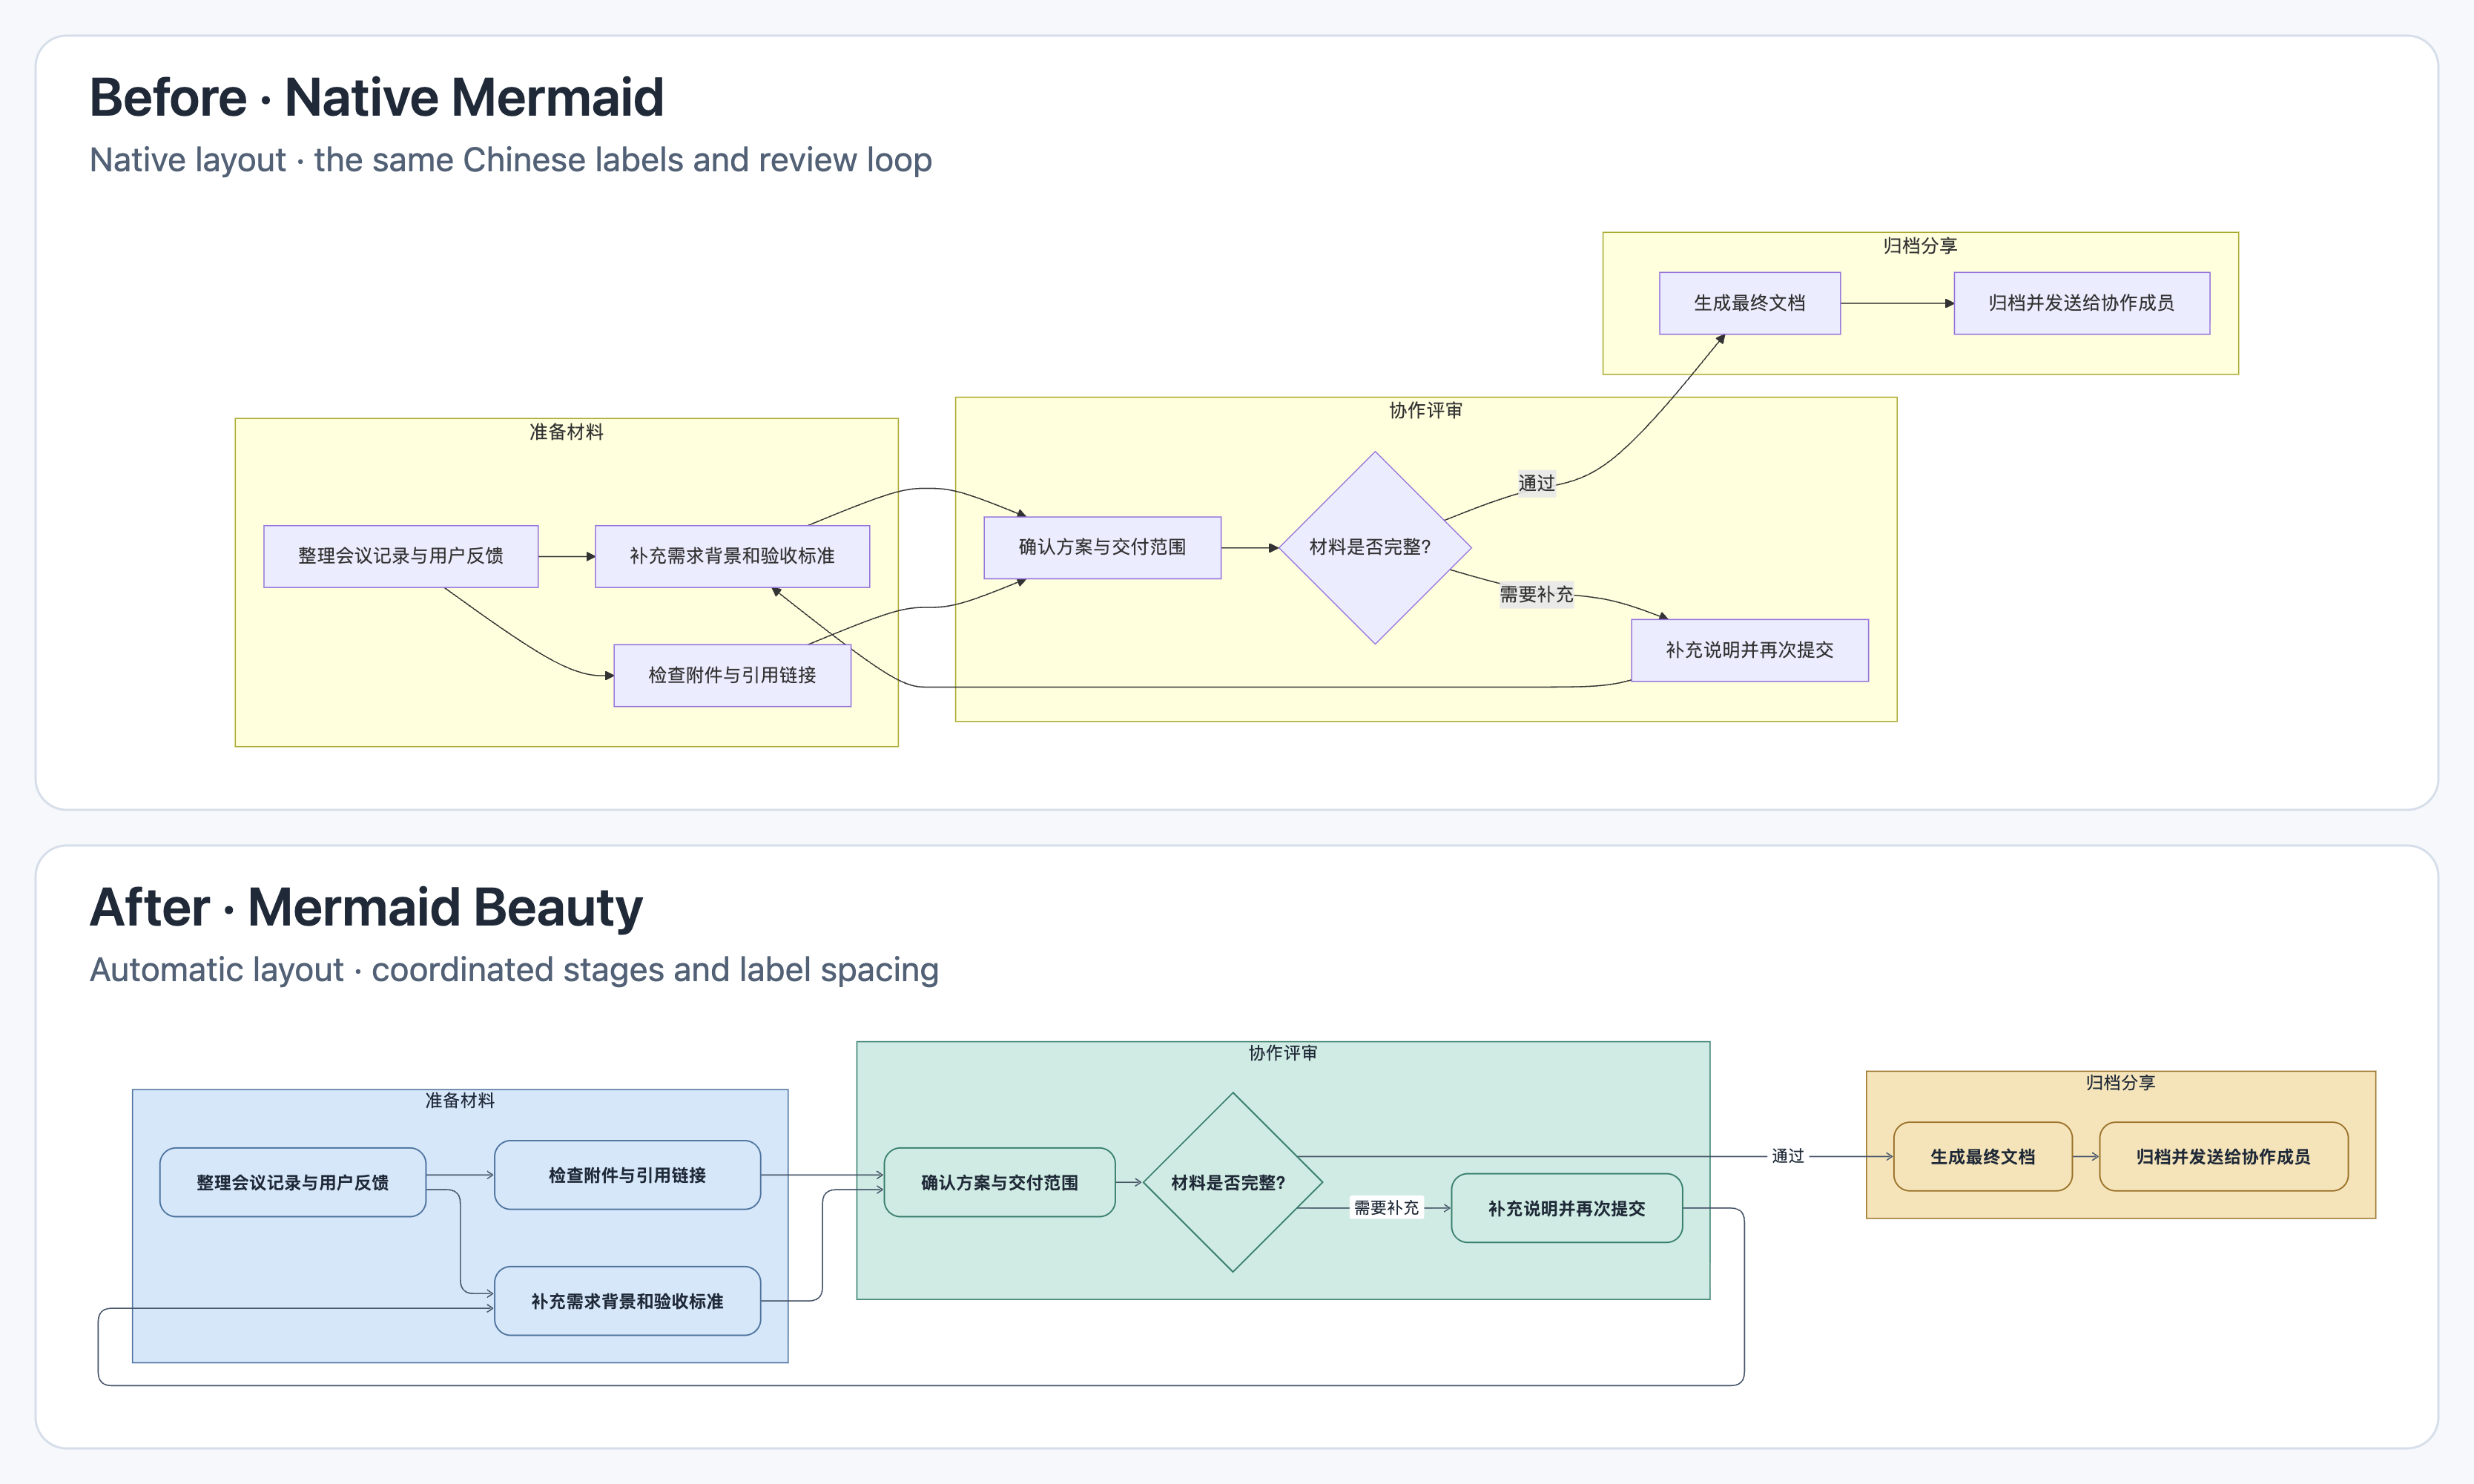Click the 'Automatic layout · coordinated stages and label spacing' subtitle

tap(514, 970)
